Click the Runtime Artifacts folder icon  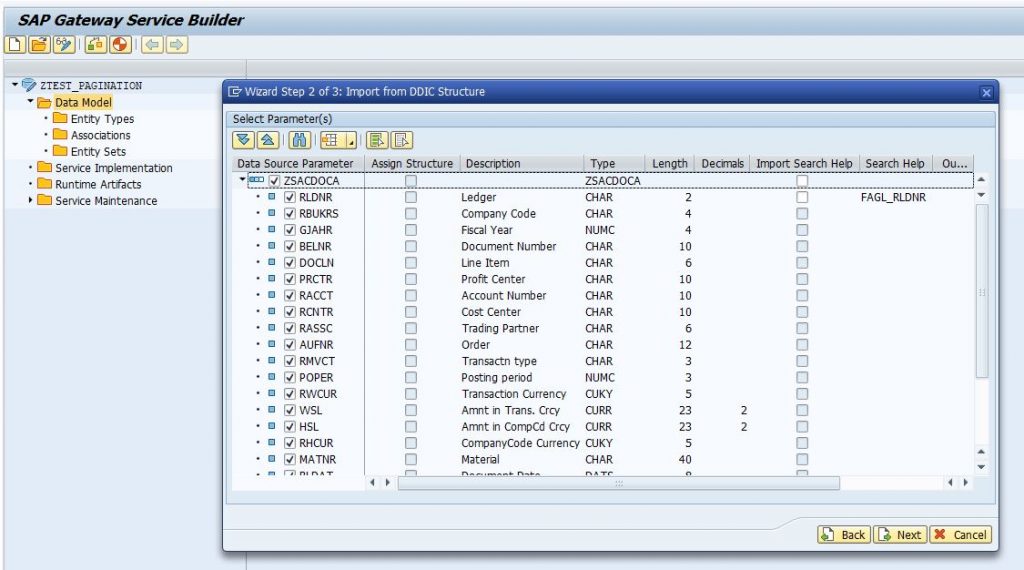[44, 183]
